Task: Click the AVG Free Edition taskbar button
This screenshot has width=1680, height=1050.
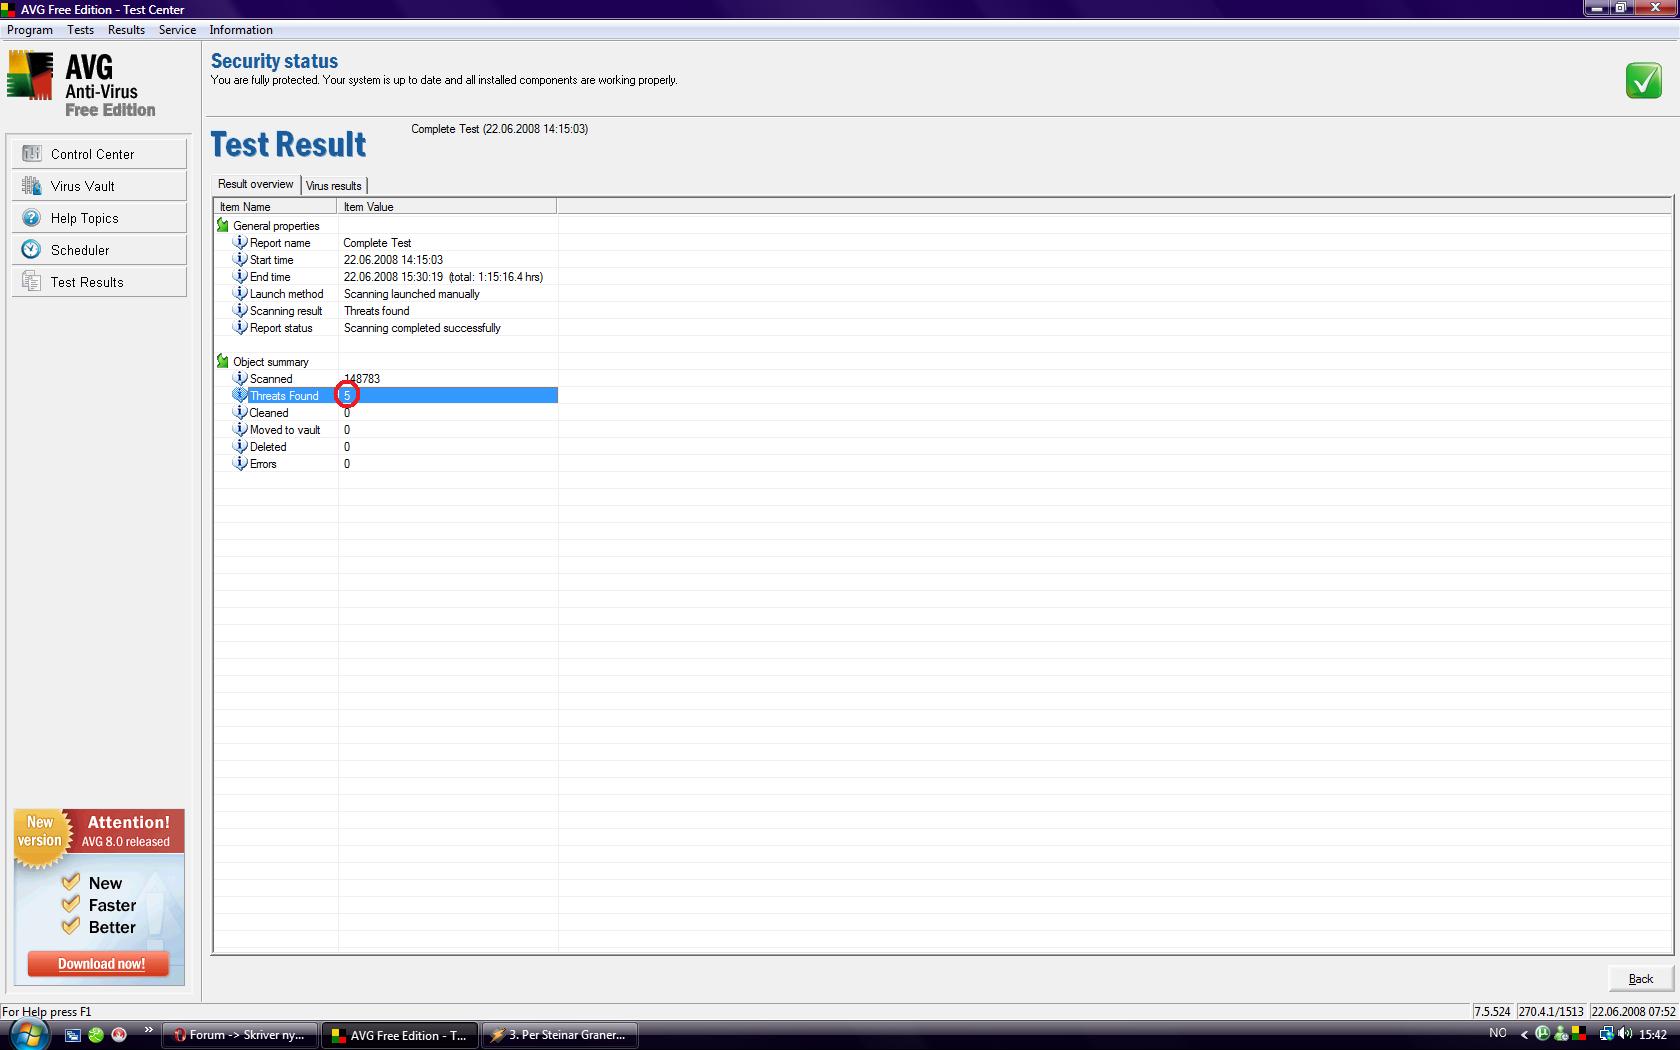Action: (400, 1035)
